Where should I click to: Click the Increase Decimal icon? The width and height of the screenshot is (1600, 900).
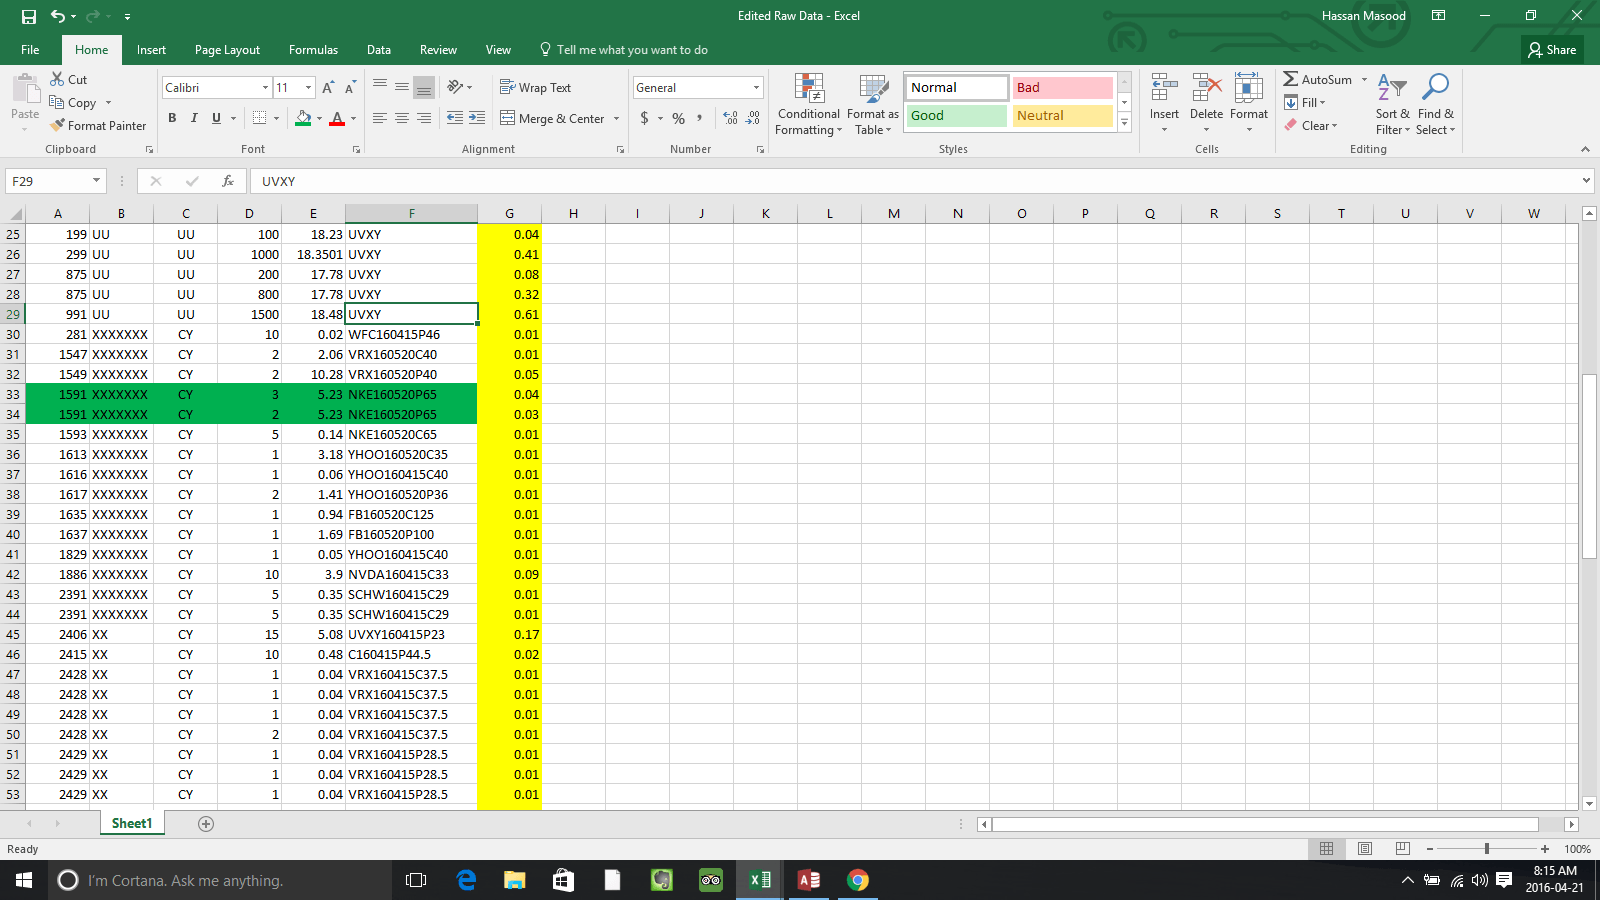[x=730, y=118]
